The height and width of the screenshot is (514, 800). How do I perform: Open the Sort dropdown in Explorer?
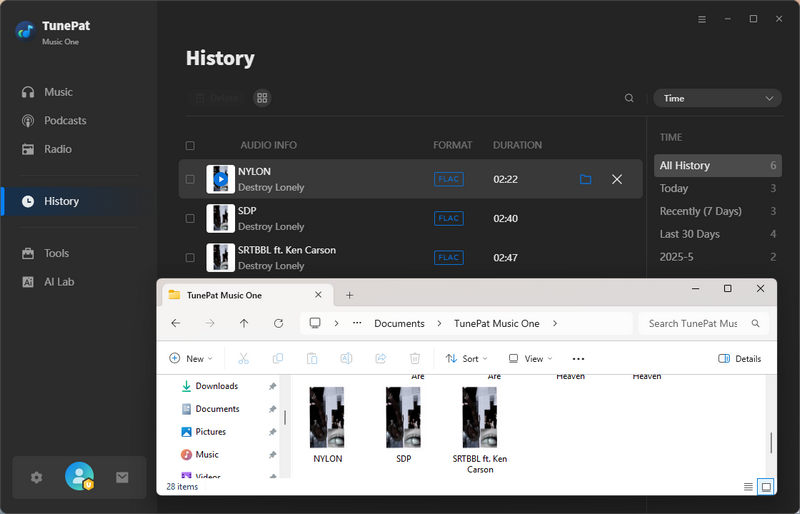pos(467,358)
